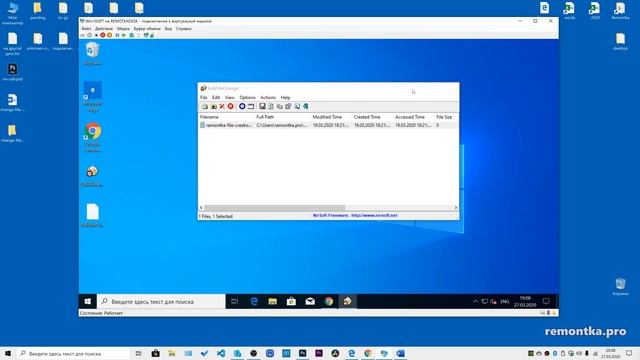Click the Add Folder toolbar icon
This screenshot has width=640, height=360.
[213, 107]
